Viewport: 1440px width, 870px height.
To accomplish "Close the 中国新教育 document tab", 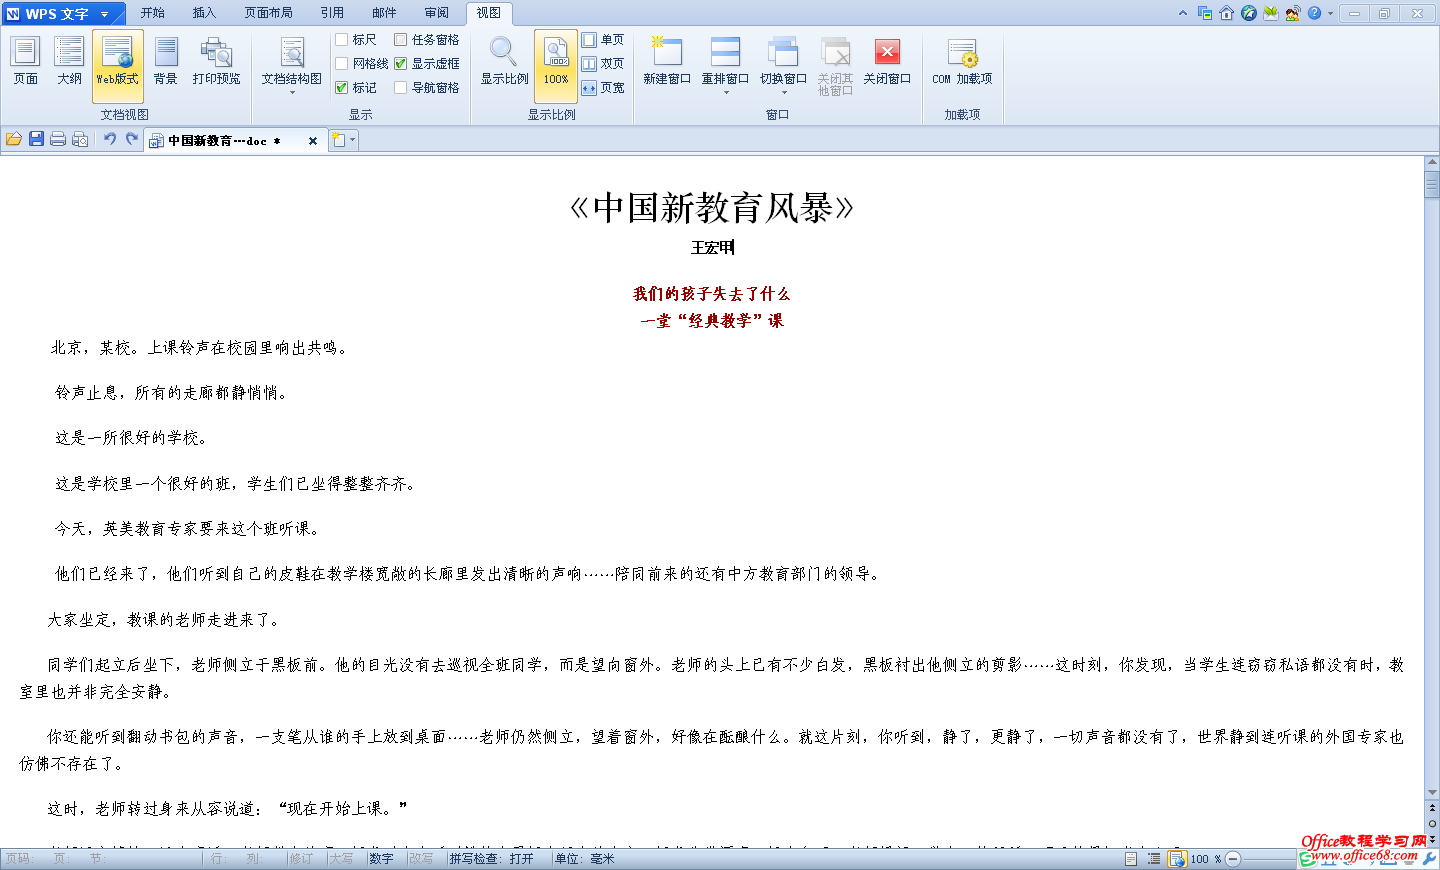I will [x=313, y=141].
